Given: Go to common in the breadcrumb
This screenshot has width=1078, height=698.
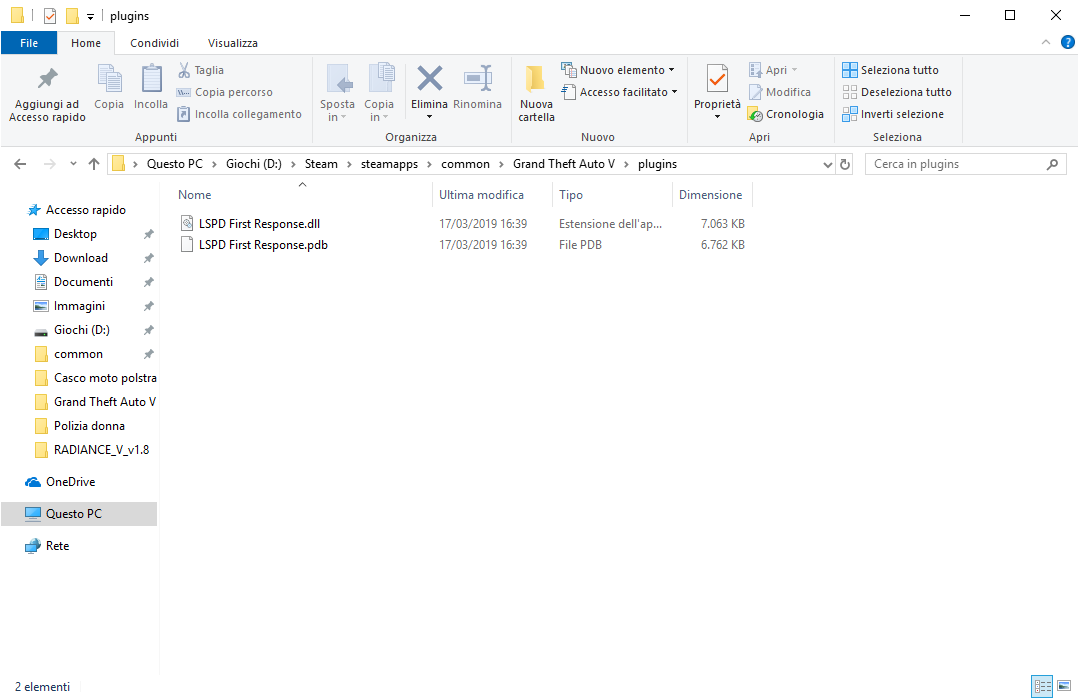Looking at the screenshot, I should (x=465, y=164).
